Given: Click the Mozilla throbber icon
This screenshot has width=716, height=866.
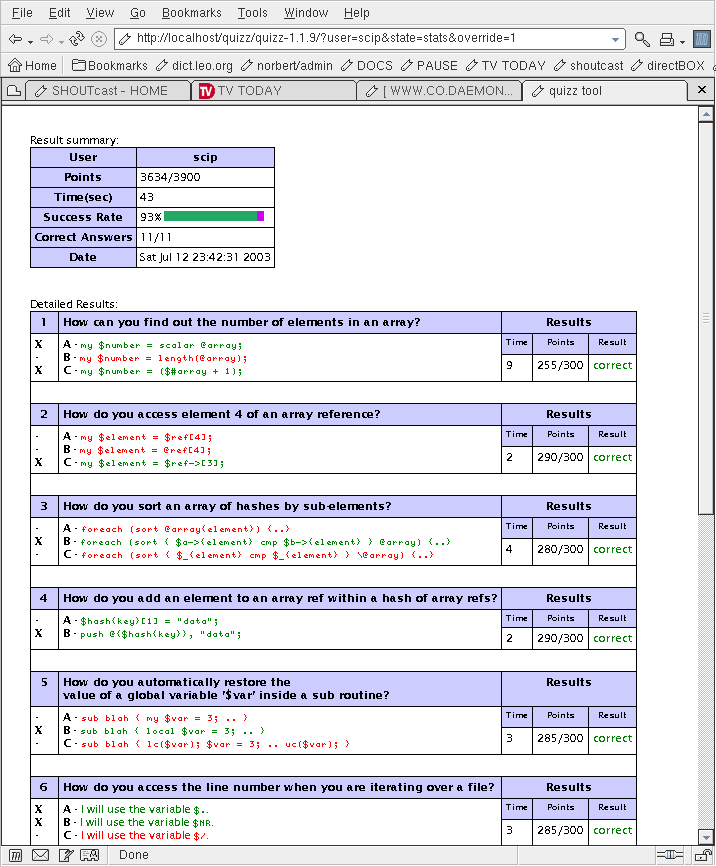Looking at the screenshot, I should tap(702, 39).
